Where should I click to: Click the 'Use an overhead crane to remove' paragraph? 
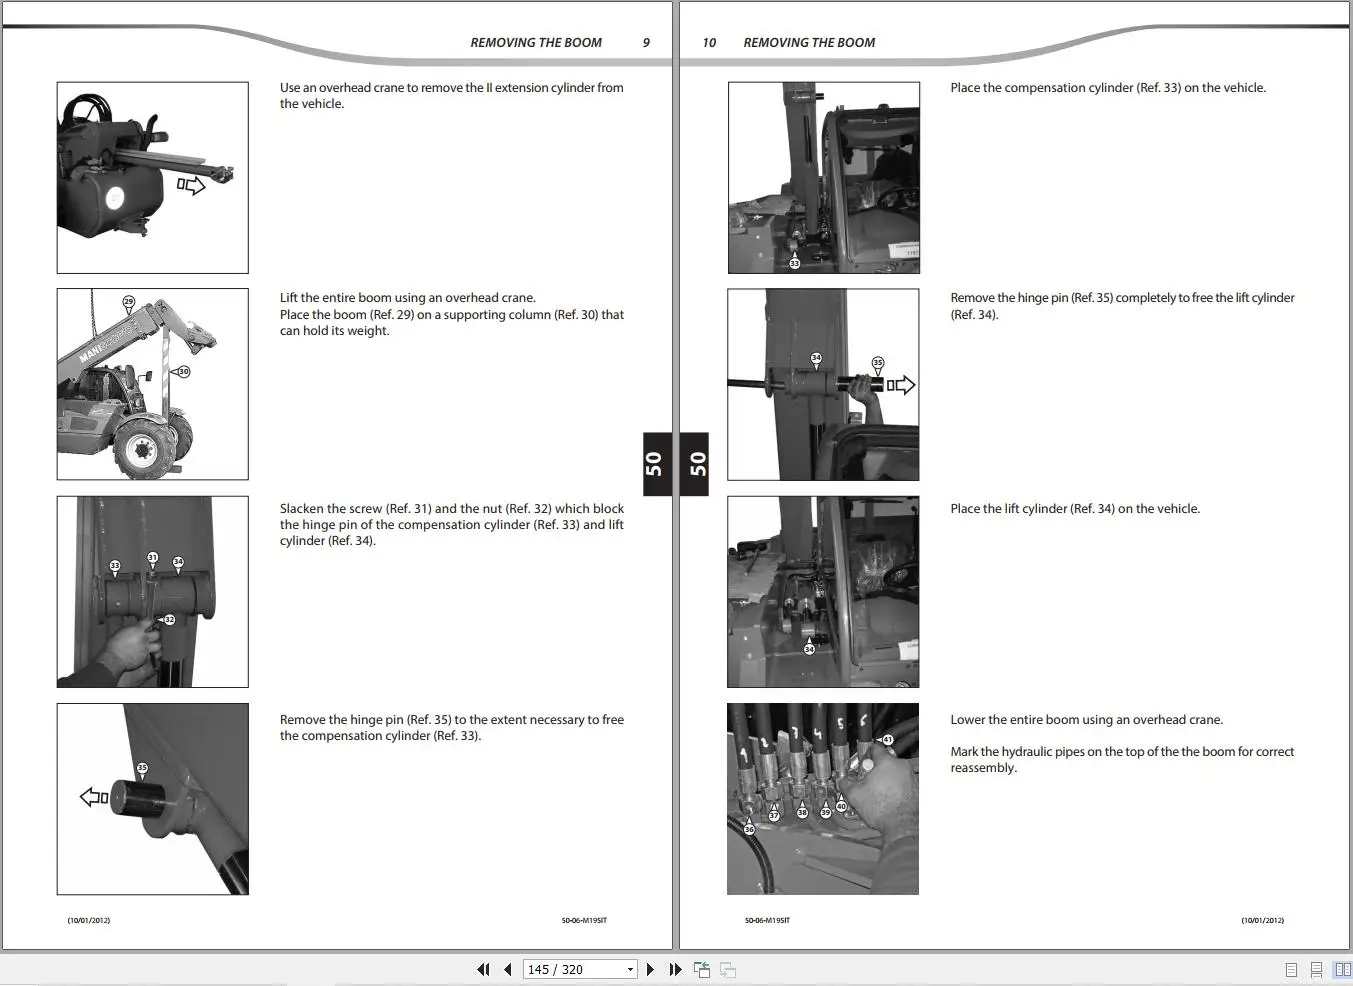(452, 96)
